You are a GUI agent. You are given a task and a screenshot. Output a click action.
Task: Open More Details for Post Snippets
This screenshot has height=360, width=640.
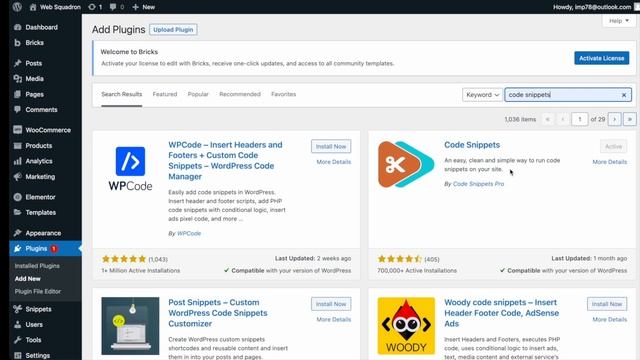click(334, 320)
